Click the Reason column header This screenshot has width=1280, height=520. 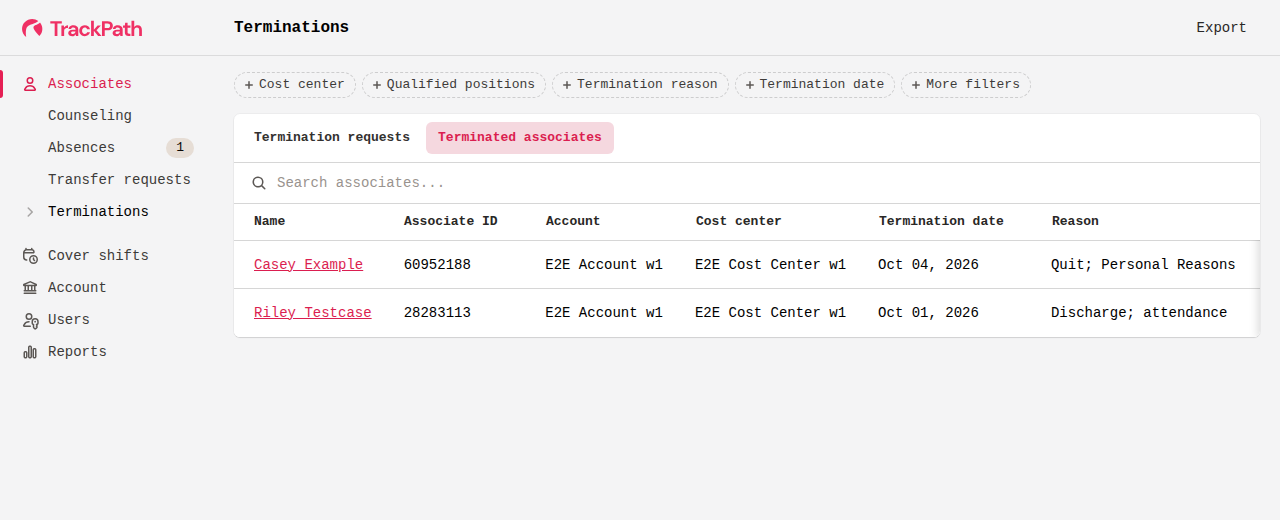pyautogui.click(x=1075, y=221)
